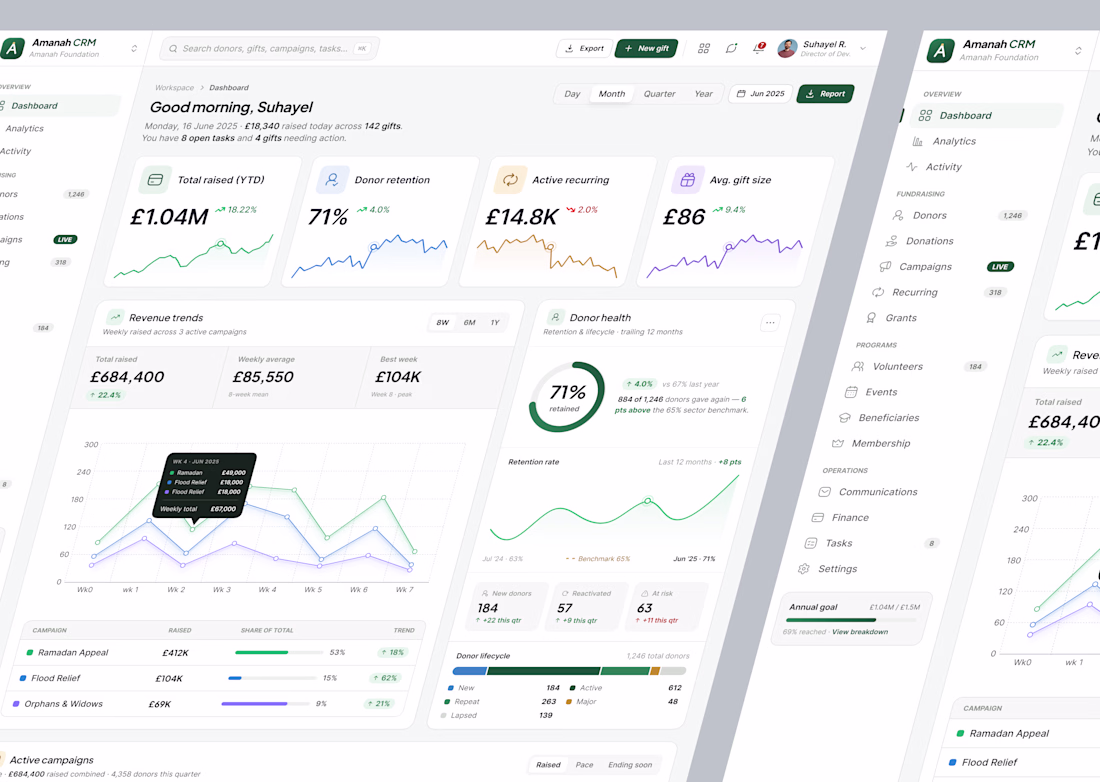
Task: Select the 8W range in Revenue trends
Action: point(443,323)
